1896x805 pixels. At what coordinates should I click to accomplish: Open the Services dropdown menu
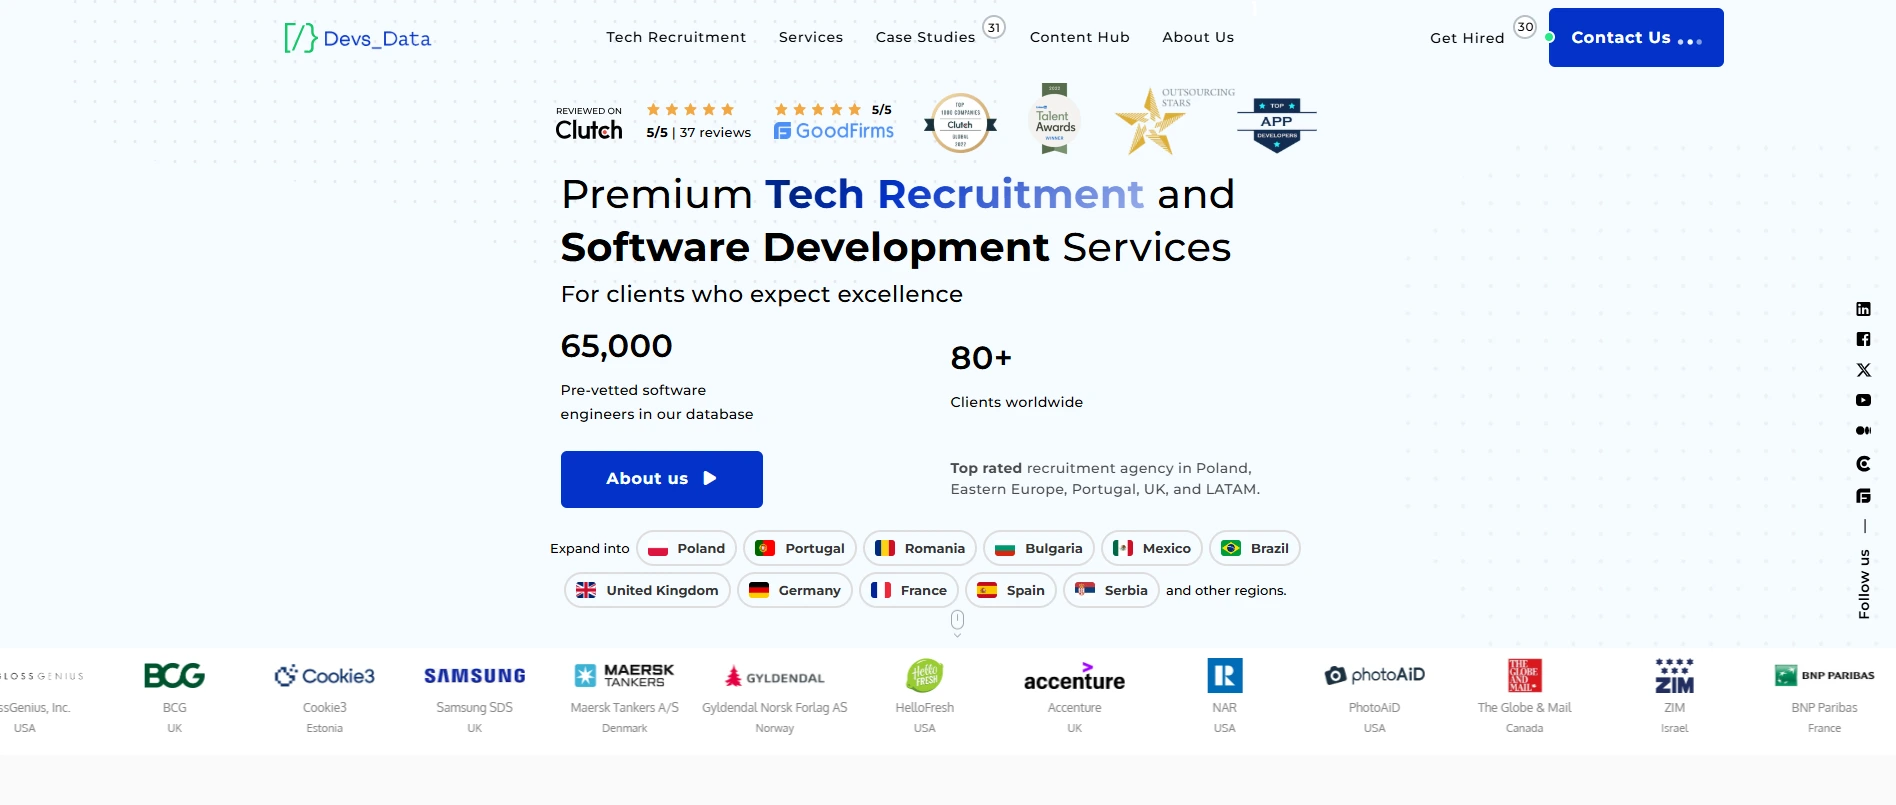(x=810, y=37)
